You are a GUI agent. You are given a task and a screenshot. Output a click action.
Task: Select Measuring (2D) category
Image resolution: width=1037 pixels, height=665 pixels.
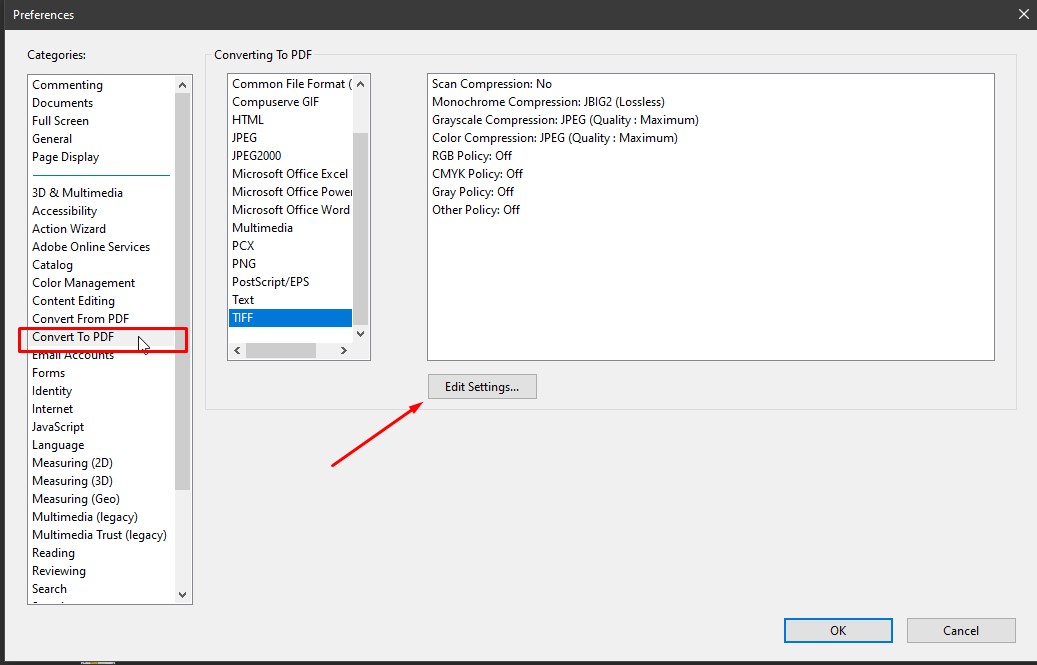72,463
